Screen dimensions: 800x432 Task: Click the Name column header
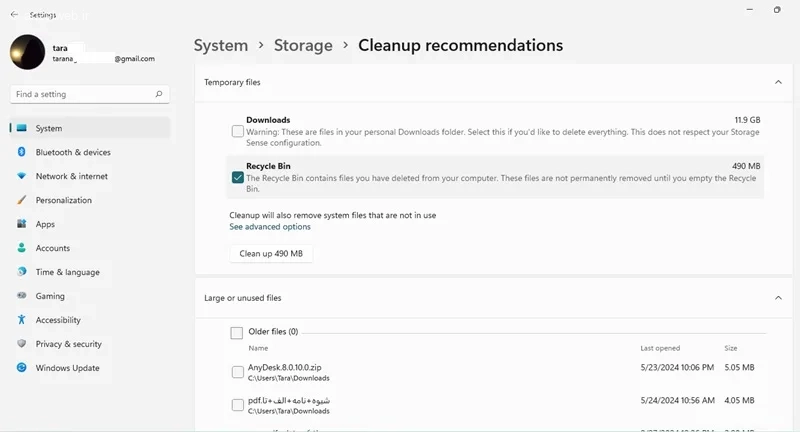click(x=258, y=348)
